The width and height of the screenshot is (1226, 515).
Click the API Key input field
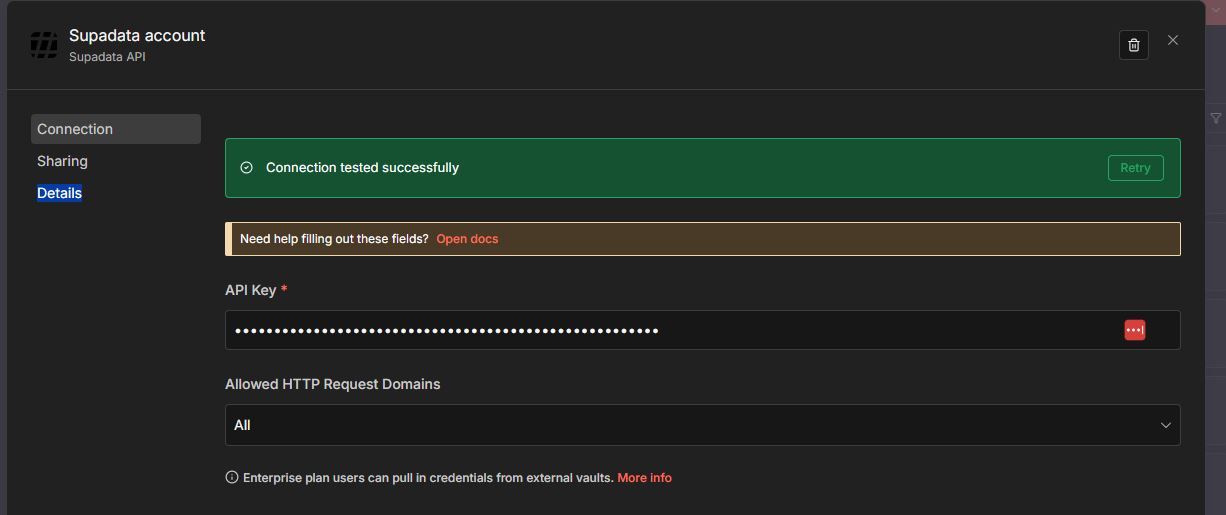(702, 330)
